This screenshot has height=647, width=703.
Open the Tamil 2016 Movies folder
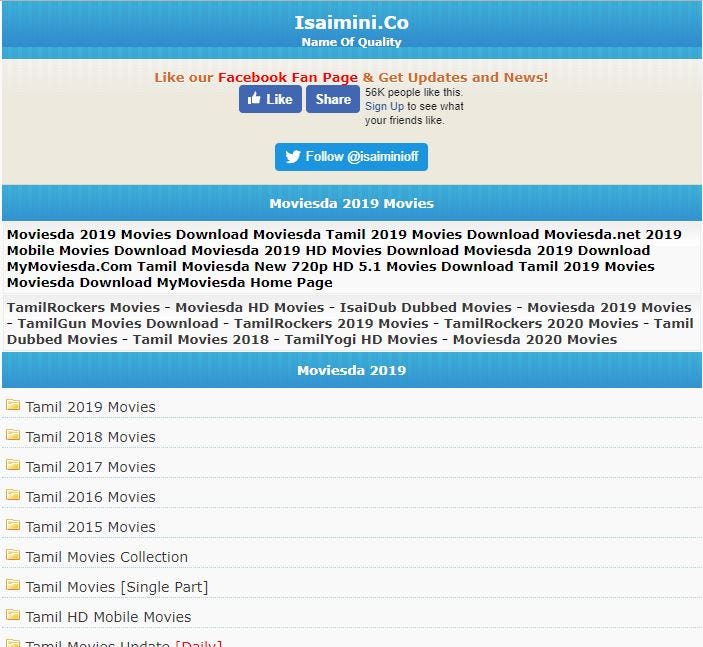[91, 497]
